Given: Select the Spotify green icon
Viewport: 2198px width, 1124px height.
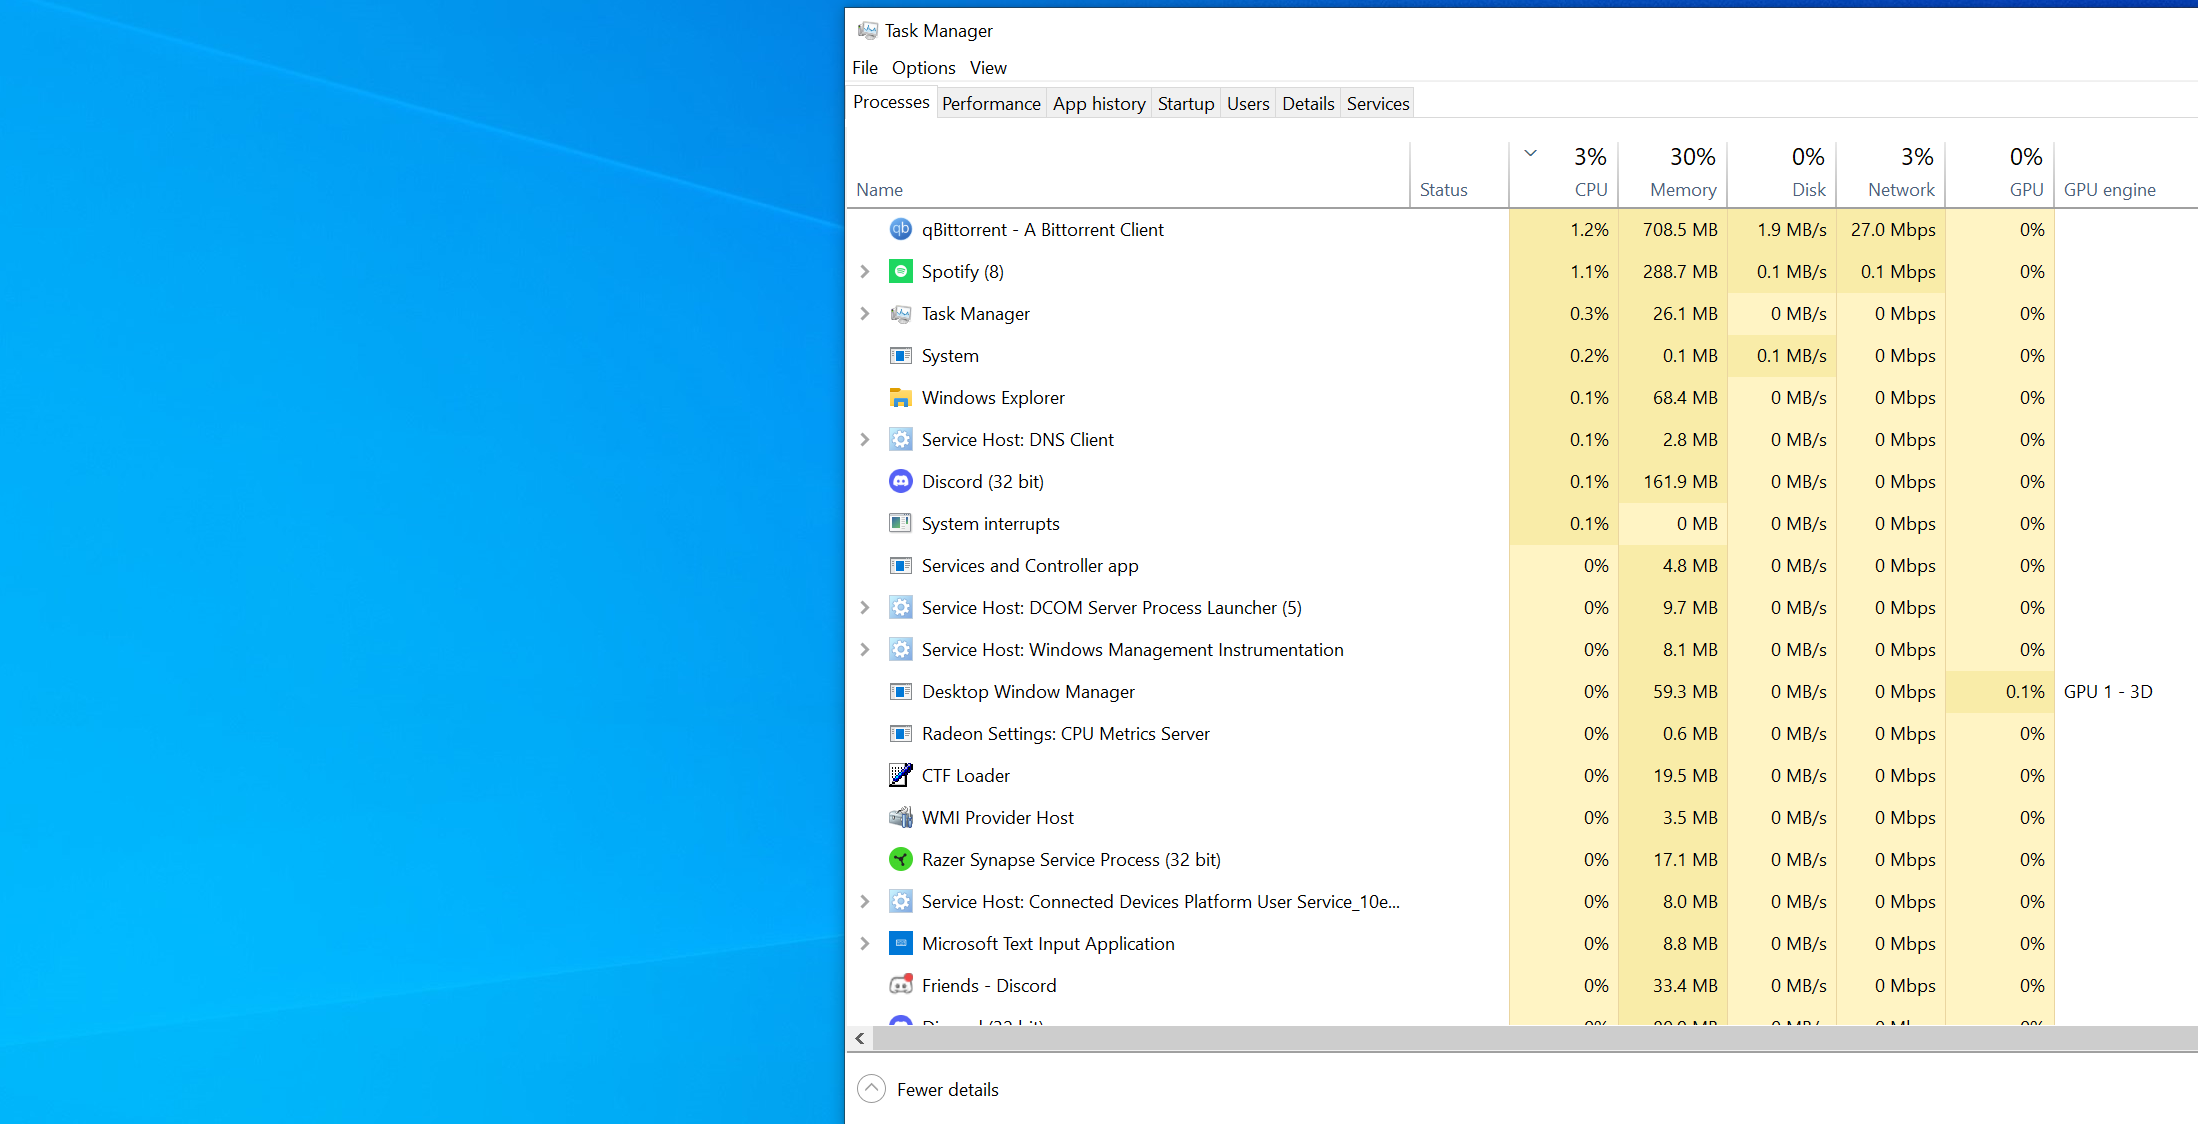Looking at the screenshot, I should point(900,272).
